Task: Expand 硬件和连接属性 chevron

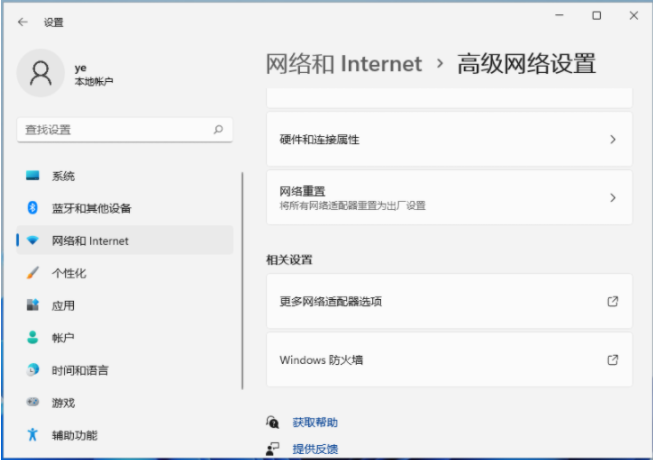Action: click(613, 140)
